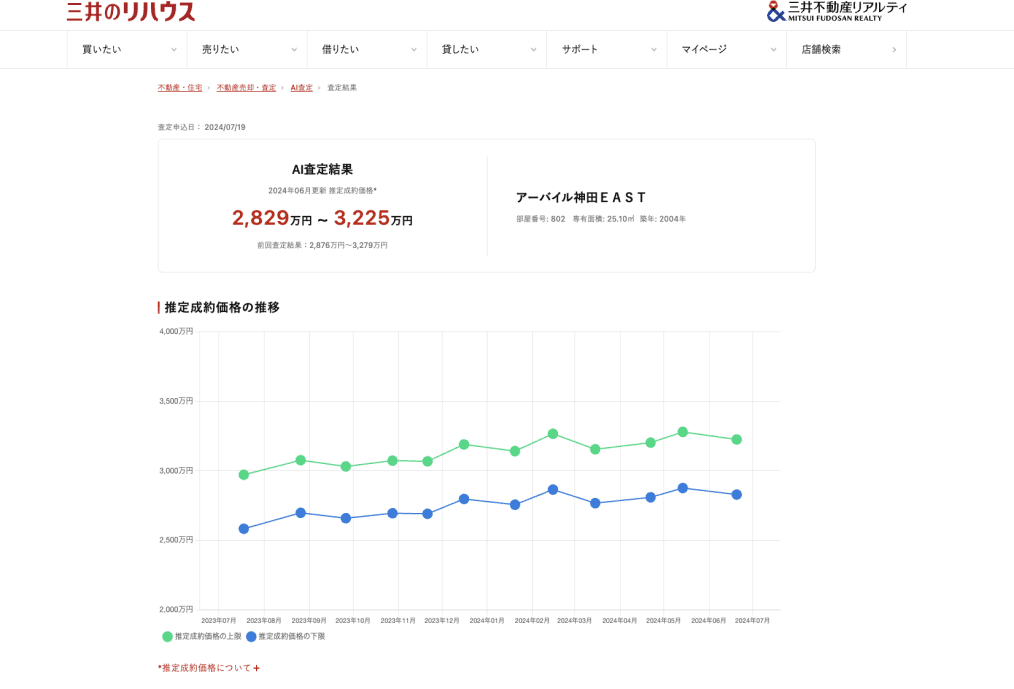Screen dimensions: 1014x689
Task: Click the AI査定結果 heading
Action: (322, 170)
